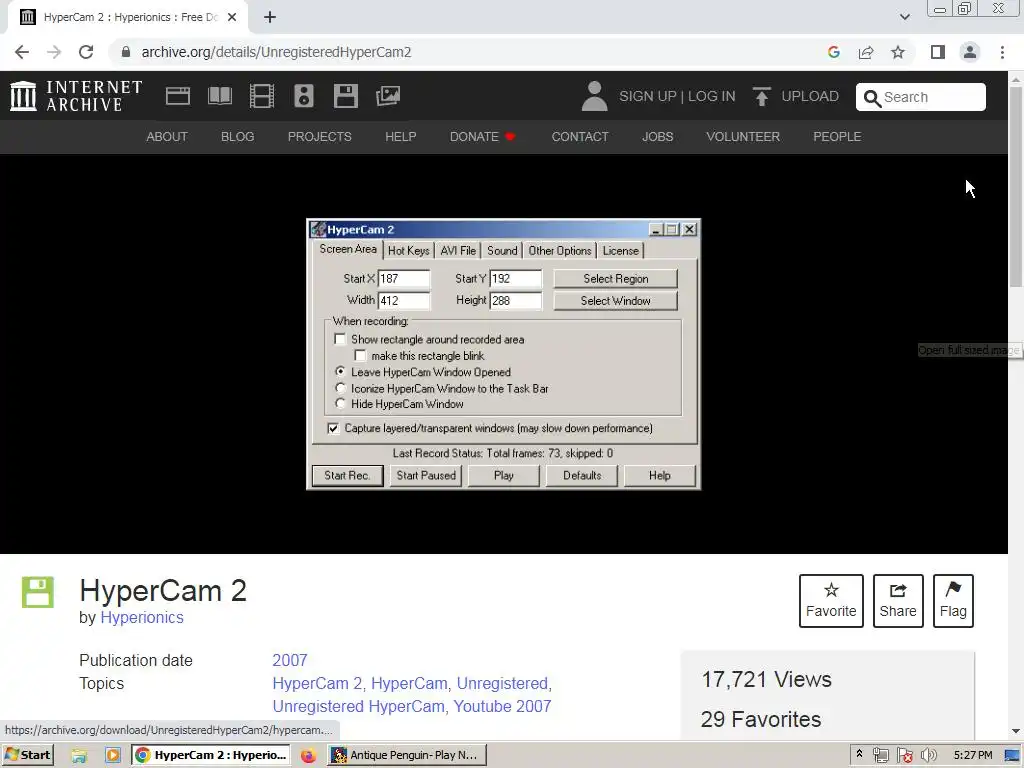Open the tab search chevron
This screenshot has height=768, width=1024.
[904, 17]
